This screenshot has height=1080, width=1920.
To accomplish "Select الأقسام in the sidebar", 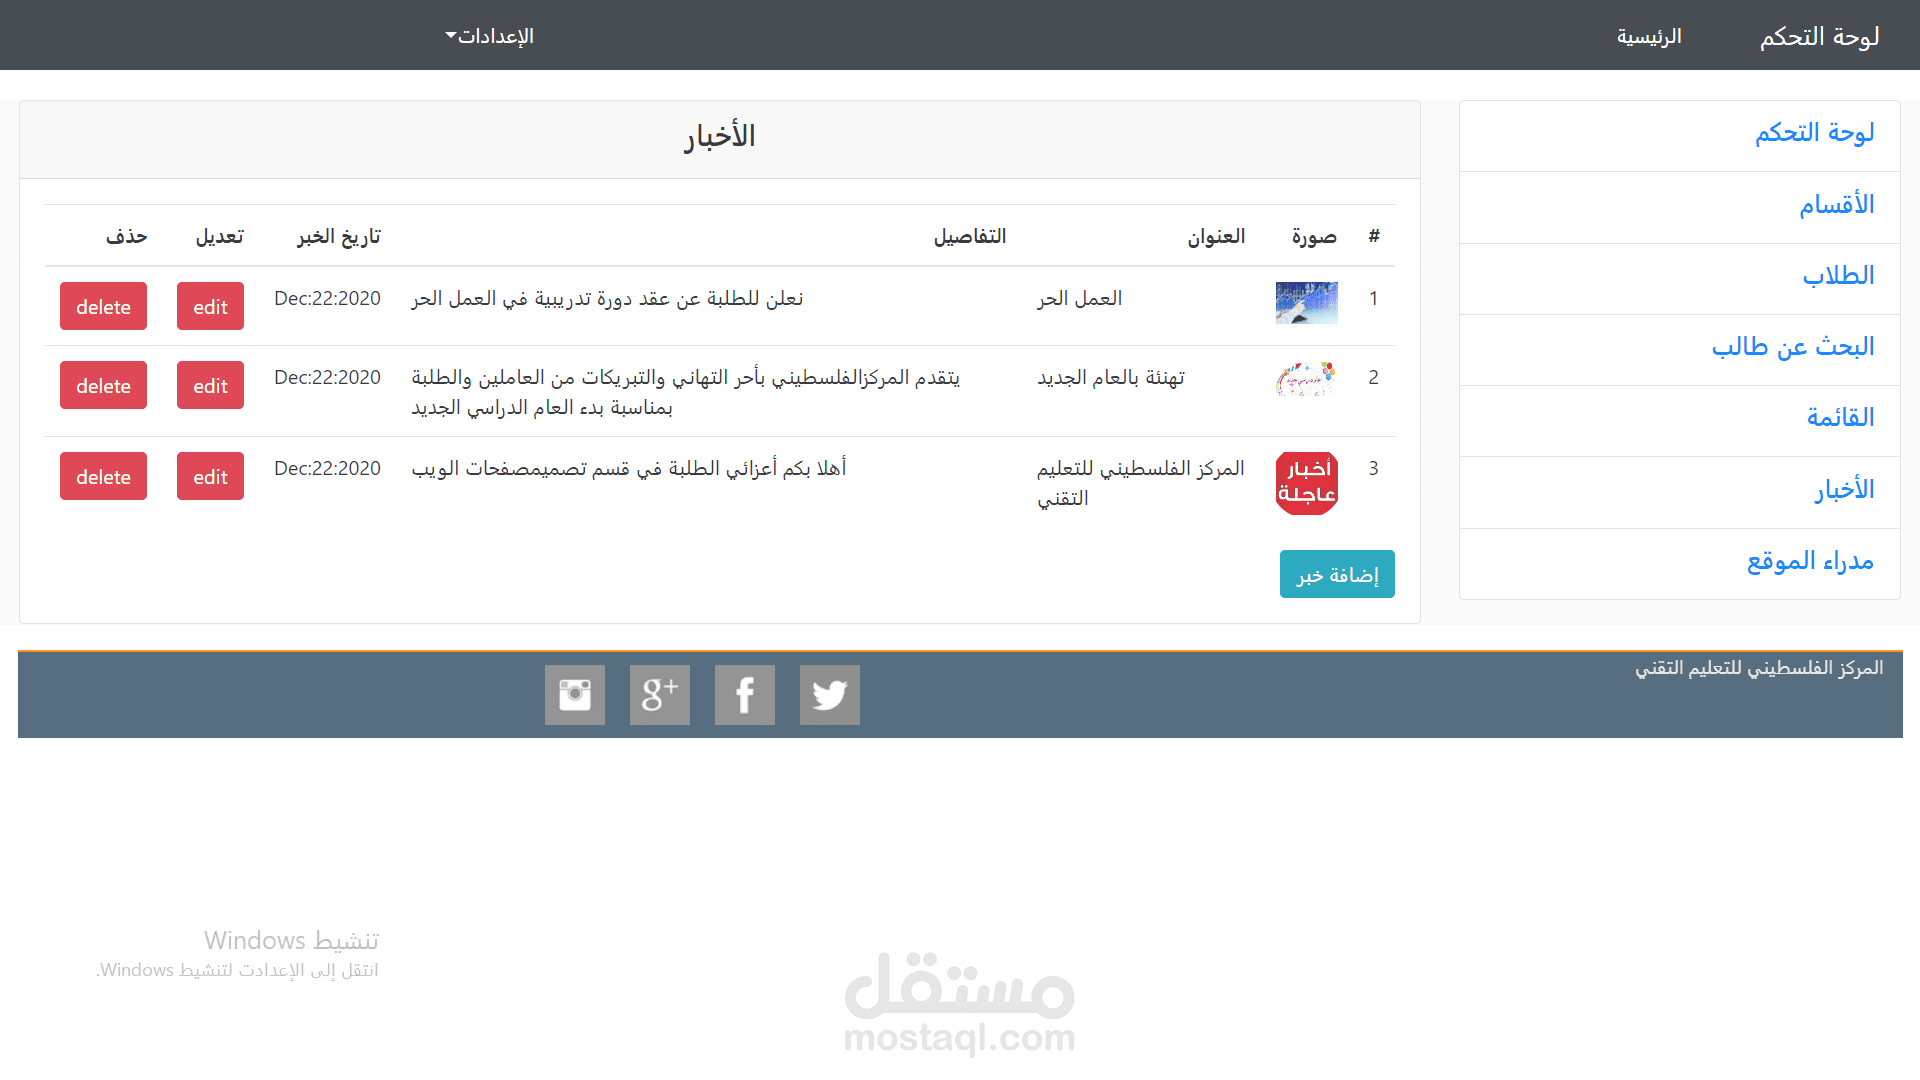I will tap(1836, 205).
